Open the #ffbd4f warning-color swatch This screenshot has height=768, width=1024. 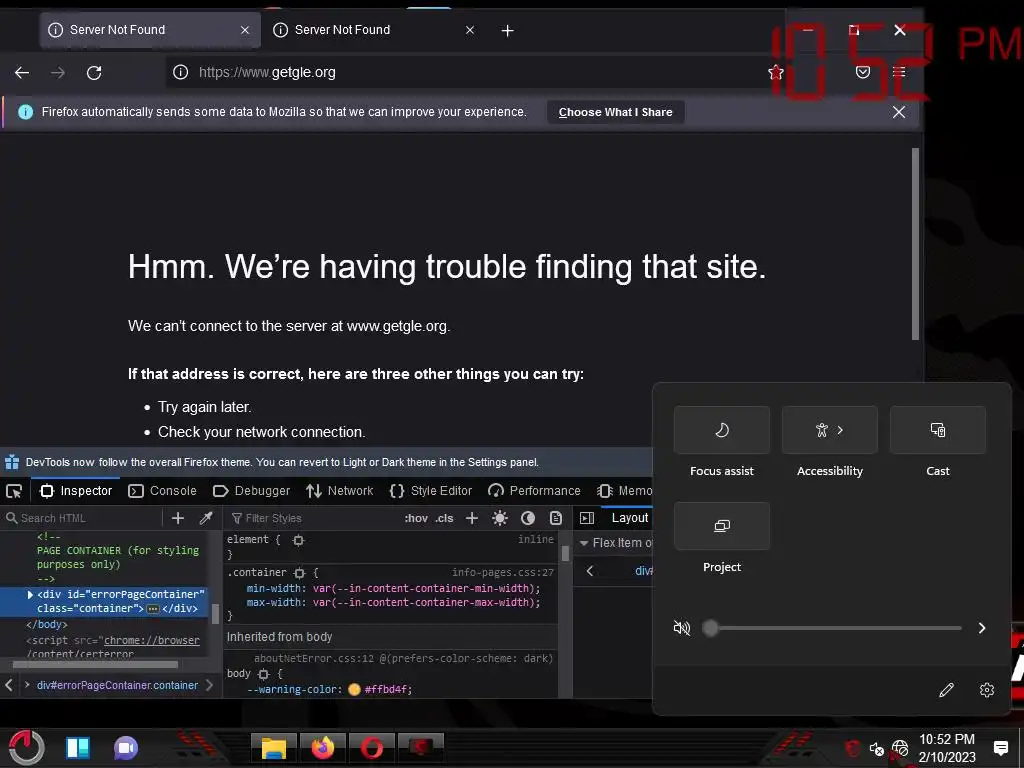point(355,690)
